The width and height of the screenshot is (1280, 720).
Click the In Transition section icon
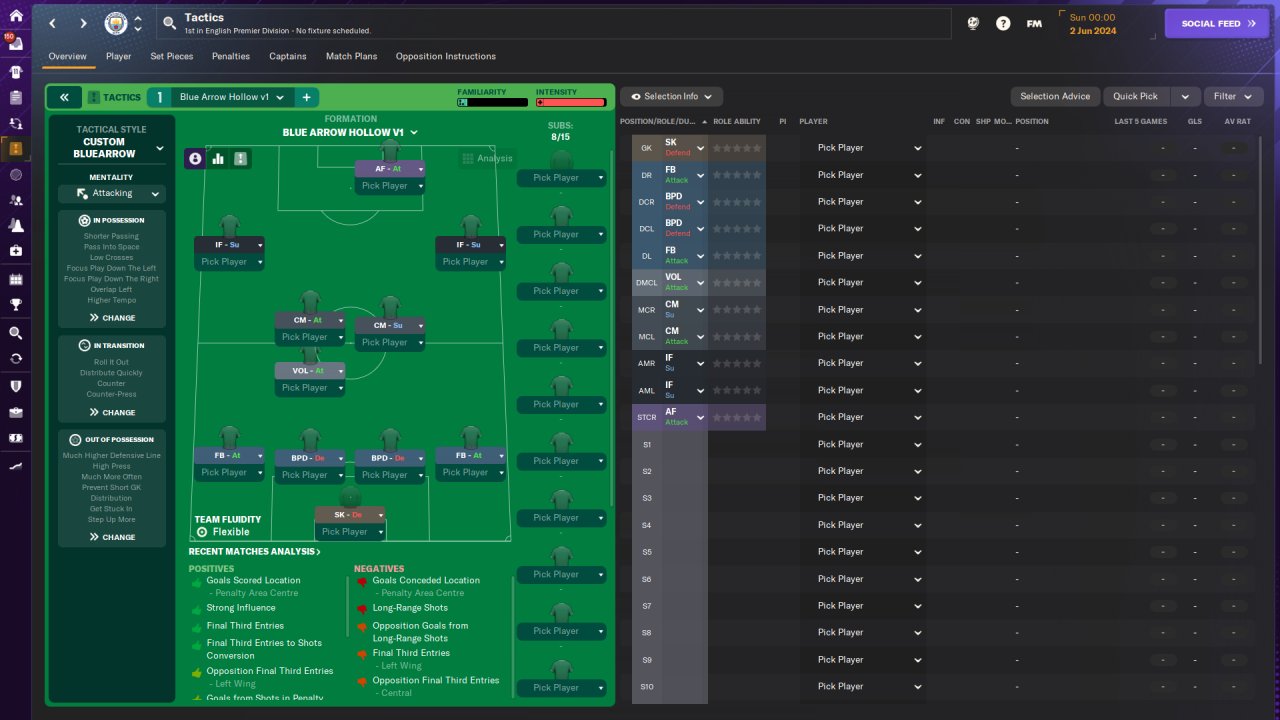[x=84, y=345]
